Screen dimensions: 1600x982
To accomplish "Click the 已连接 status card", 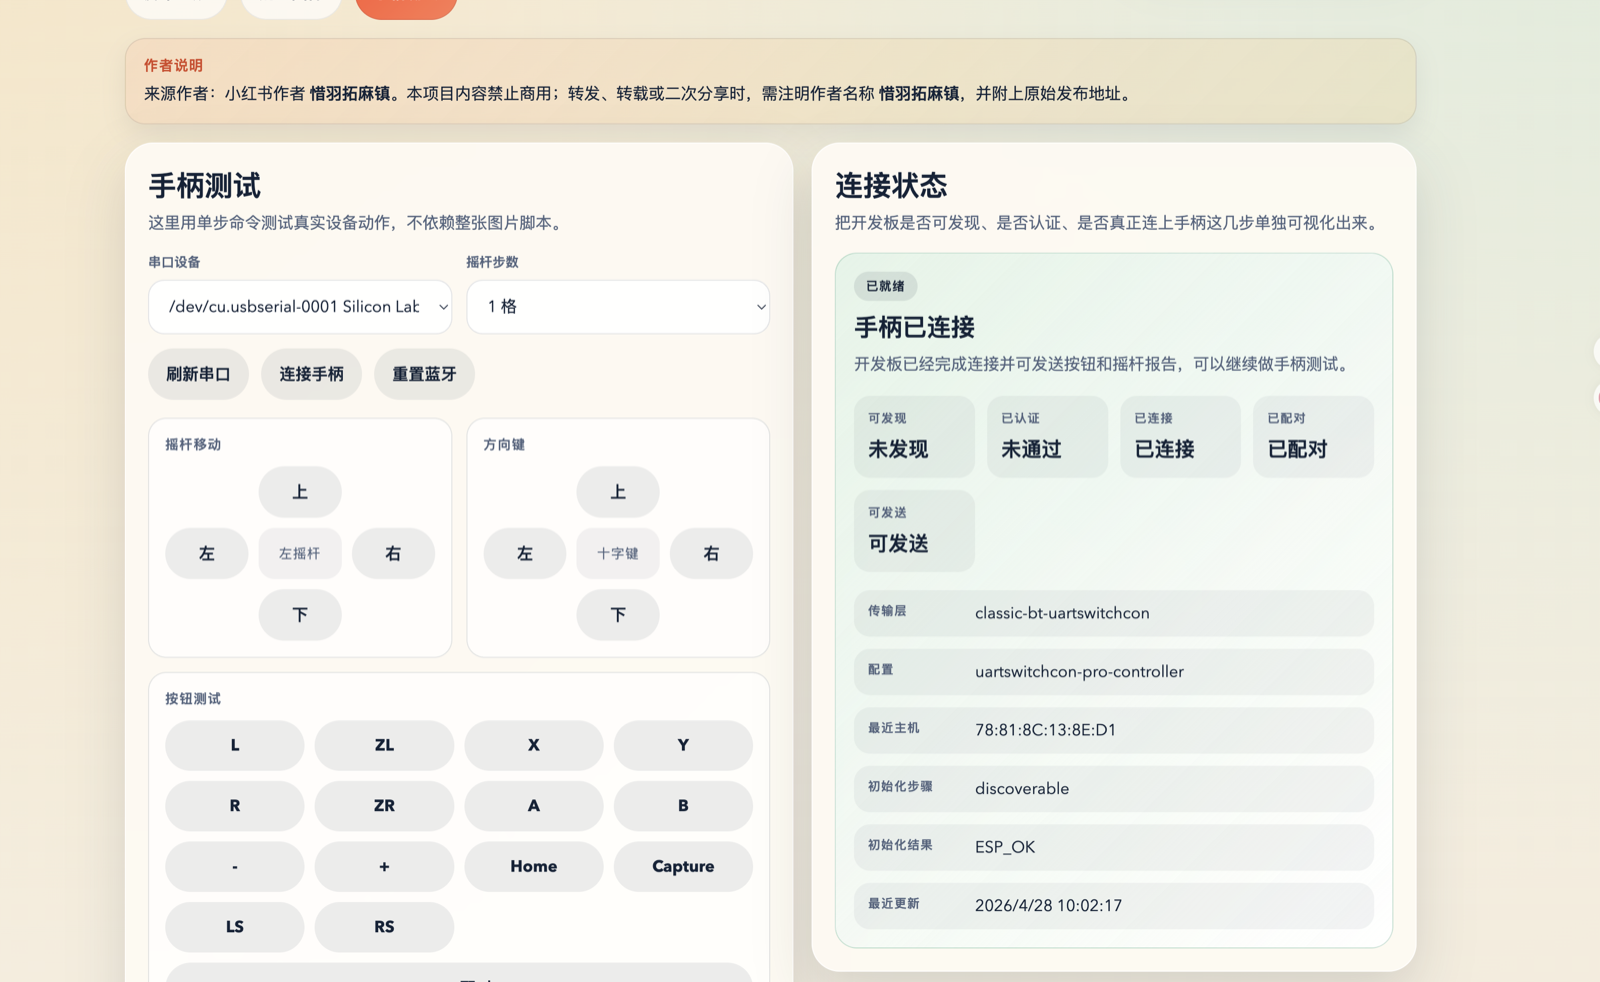I will [x=1180, y=436].
